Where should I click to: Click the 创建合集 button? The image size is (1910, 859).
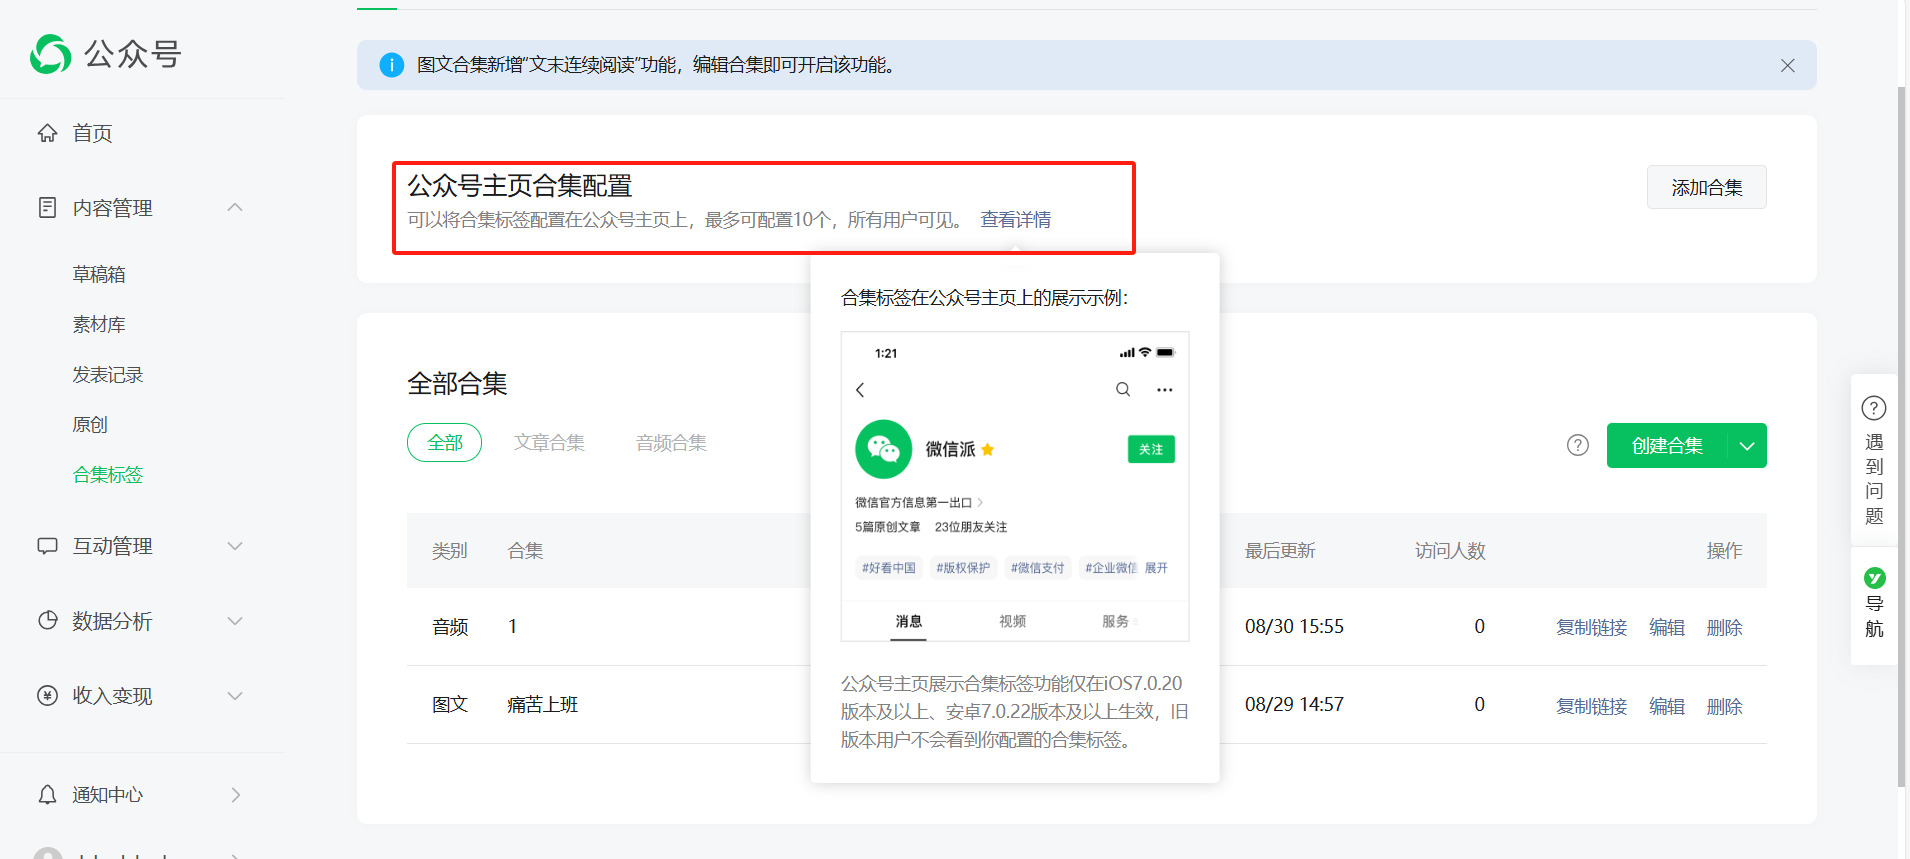pyautogui.click(x=1667, y=445)
